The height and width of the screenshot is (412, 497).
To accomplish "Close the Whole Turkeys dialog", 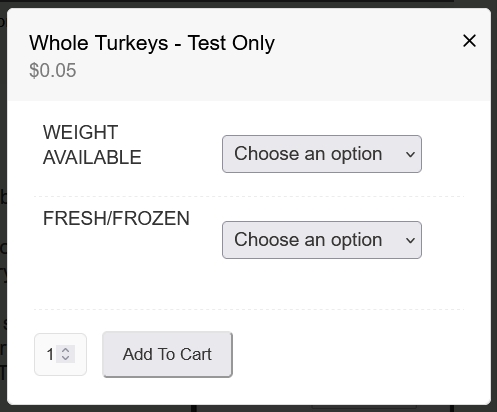I will tap(469, 41).
